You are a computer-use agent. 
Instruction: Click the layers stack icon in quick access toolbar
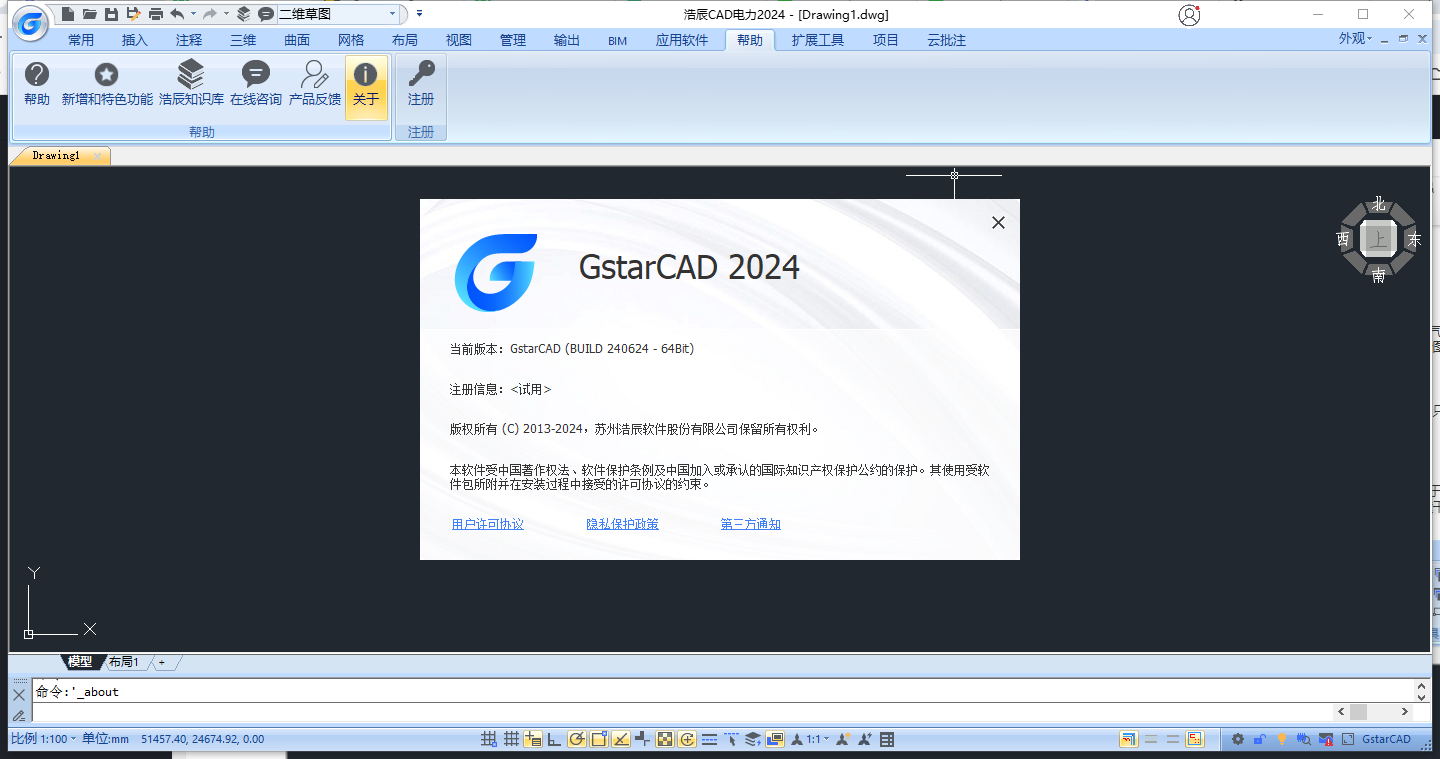(x=244, y=14)
